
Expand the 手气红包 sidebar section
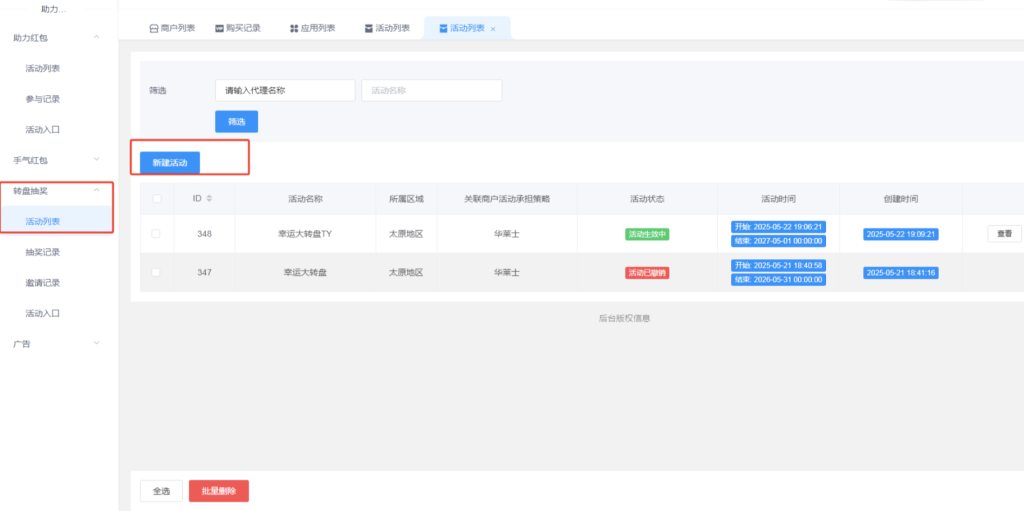tap(96, 160)
